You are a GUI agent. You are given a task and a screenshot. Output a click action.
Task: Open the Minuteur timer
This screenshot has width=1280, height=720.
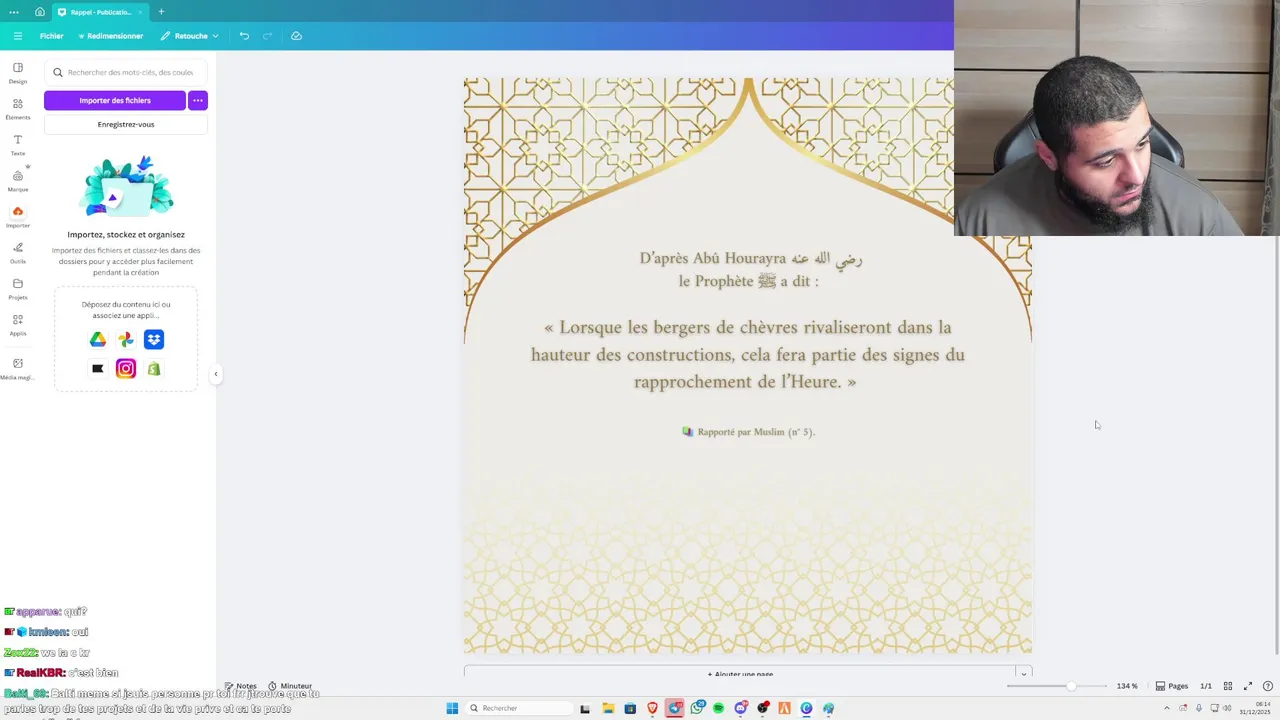290,686
